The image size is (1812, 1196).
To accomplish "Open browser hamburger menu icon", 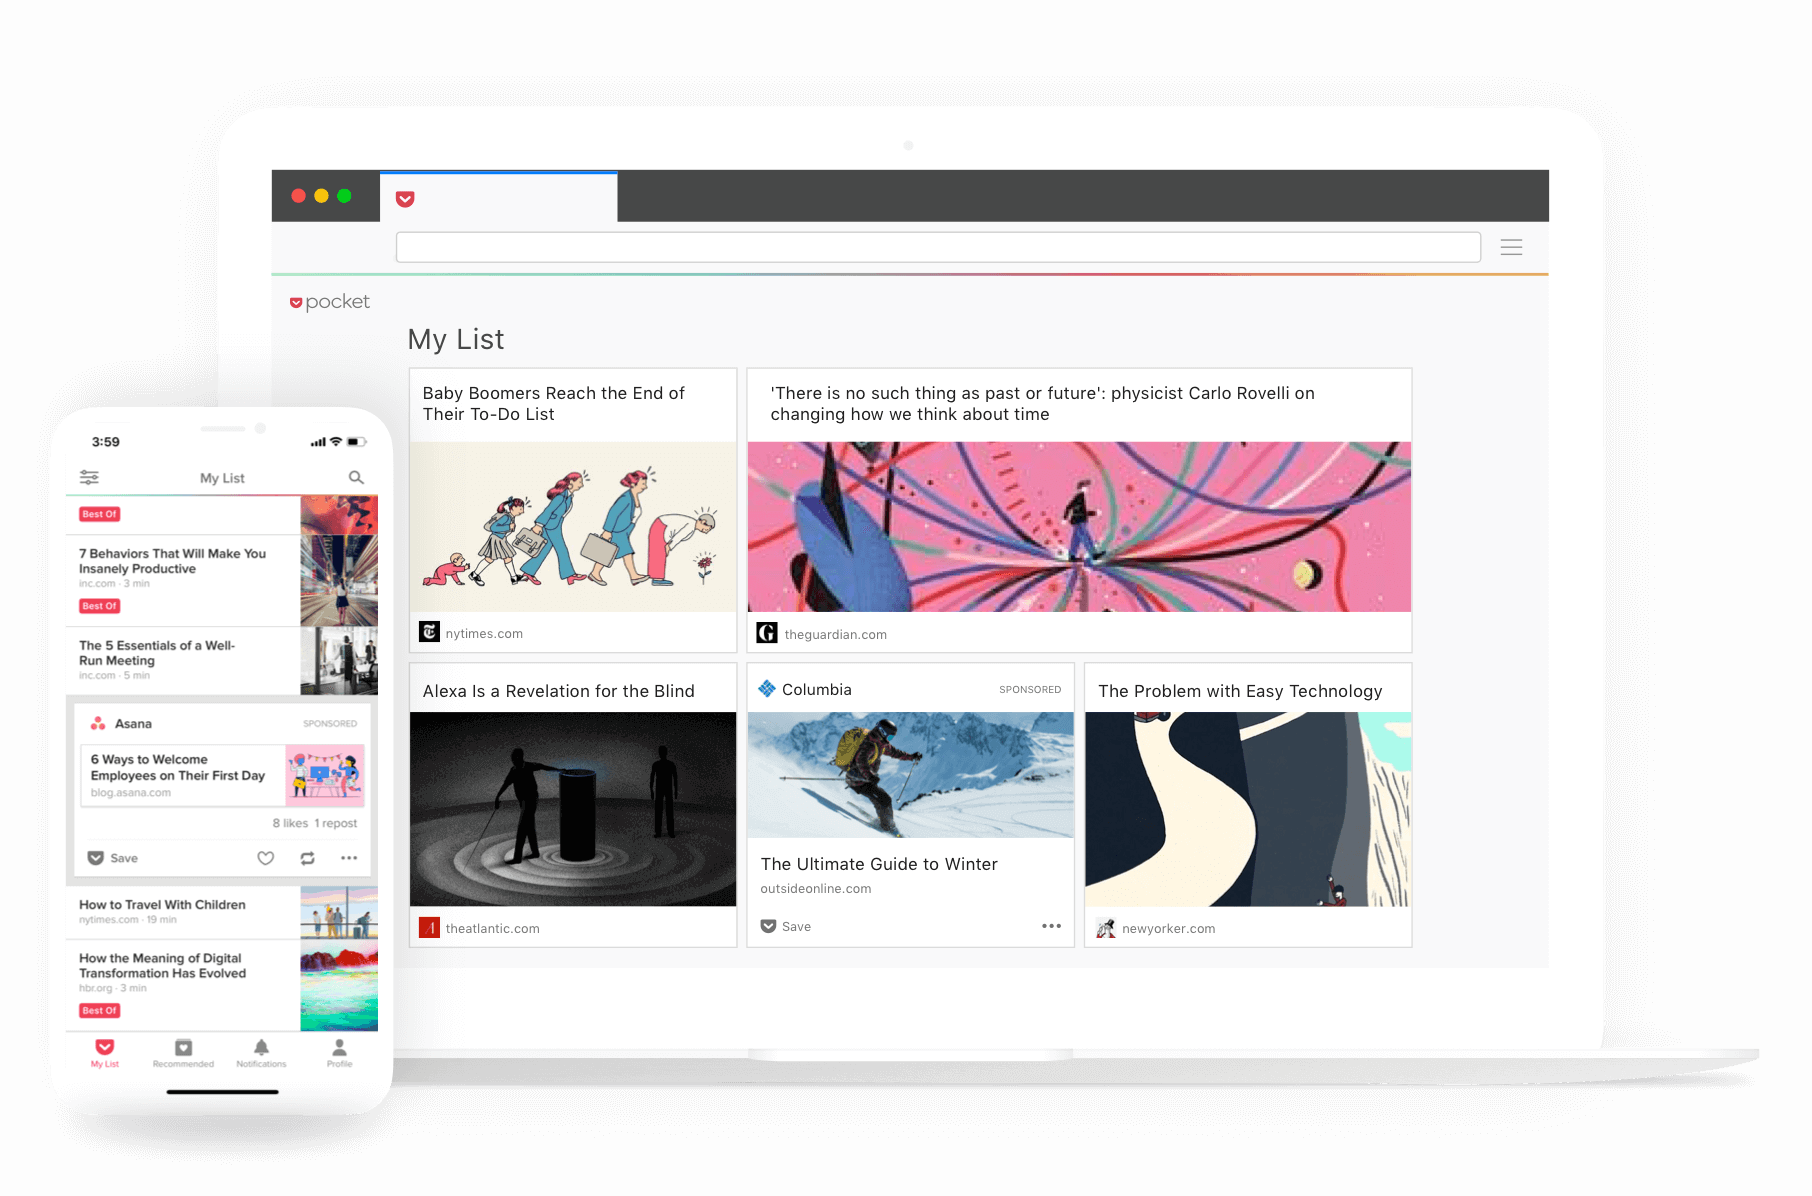I will pyautogui.click(x=1511, y=247).
